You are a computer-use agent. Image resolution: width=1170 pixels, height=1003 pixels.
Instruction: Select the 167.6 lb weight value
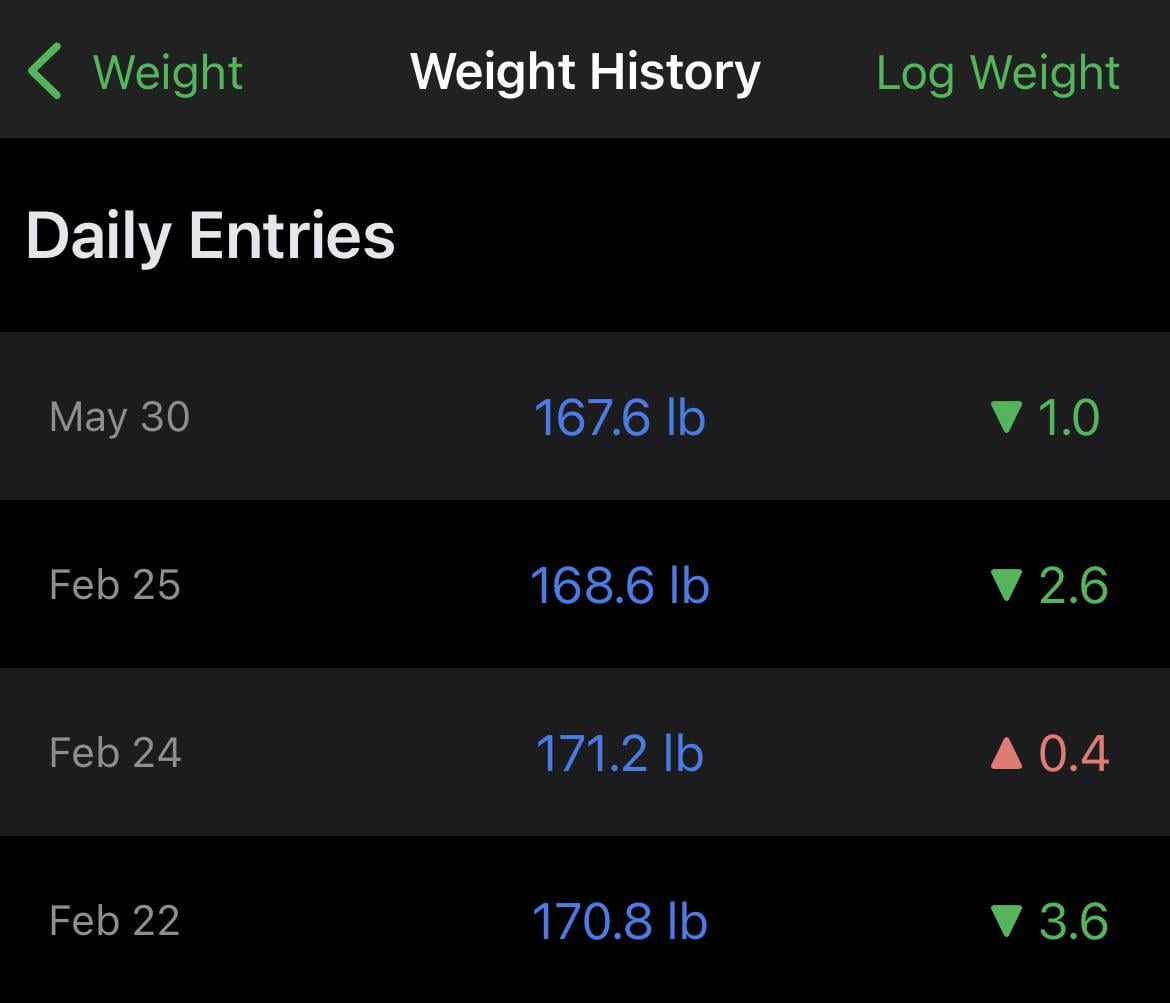click(619, 417)
